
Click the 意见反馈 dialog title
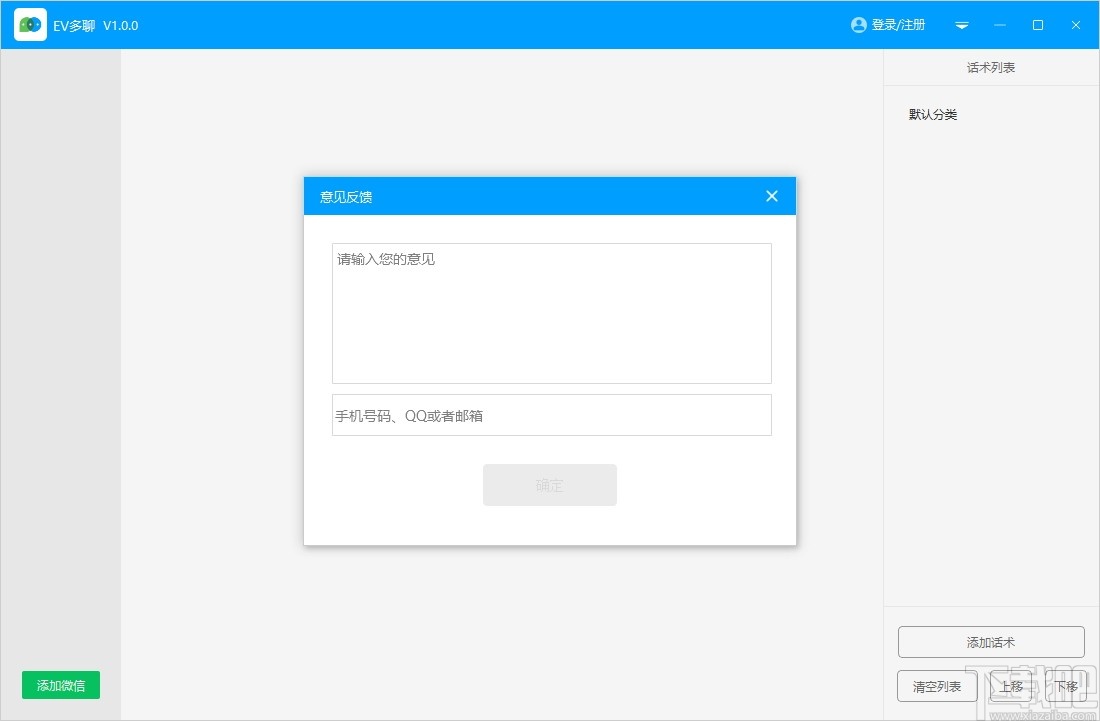point(346,197)
